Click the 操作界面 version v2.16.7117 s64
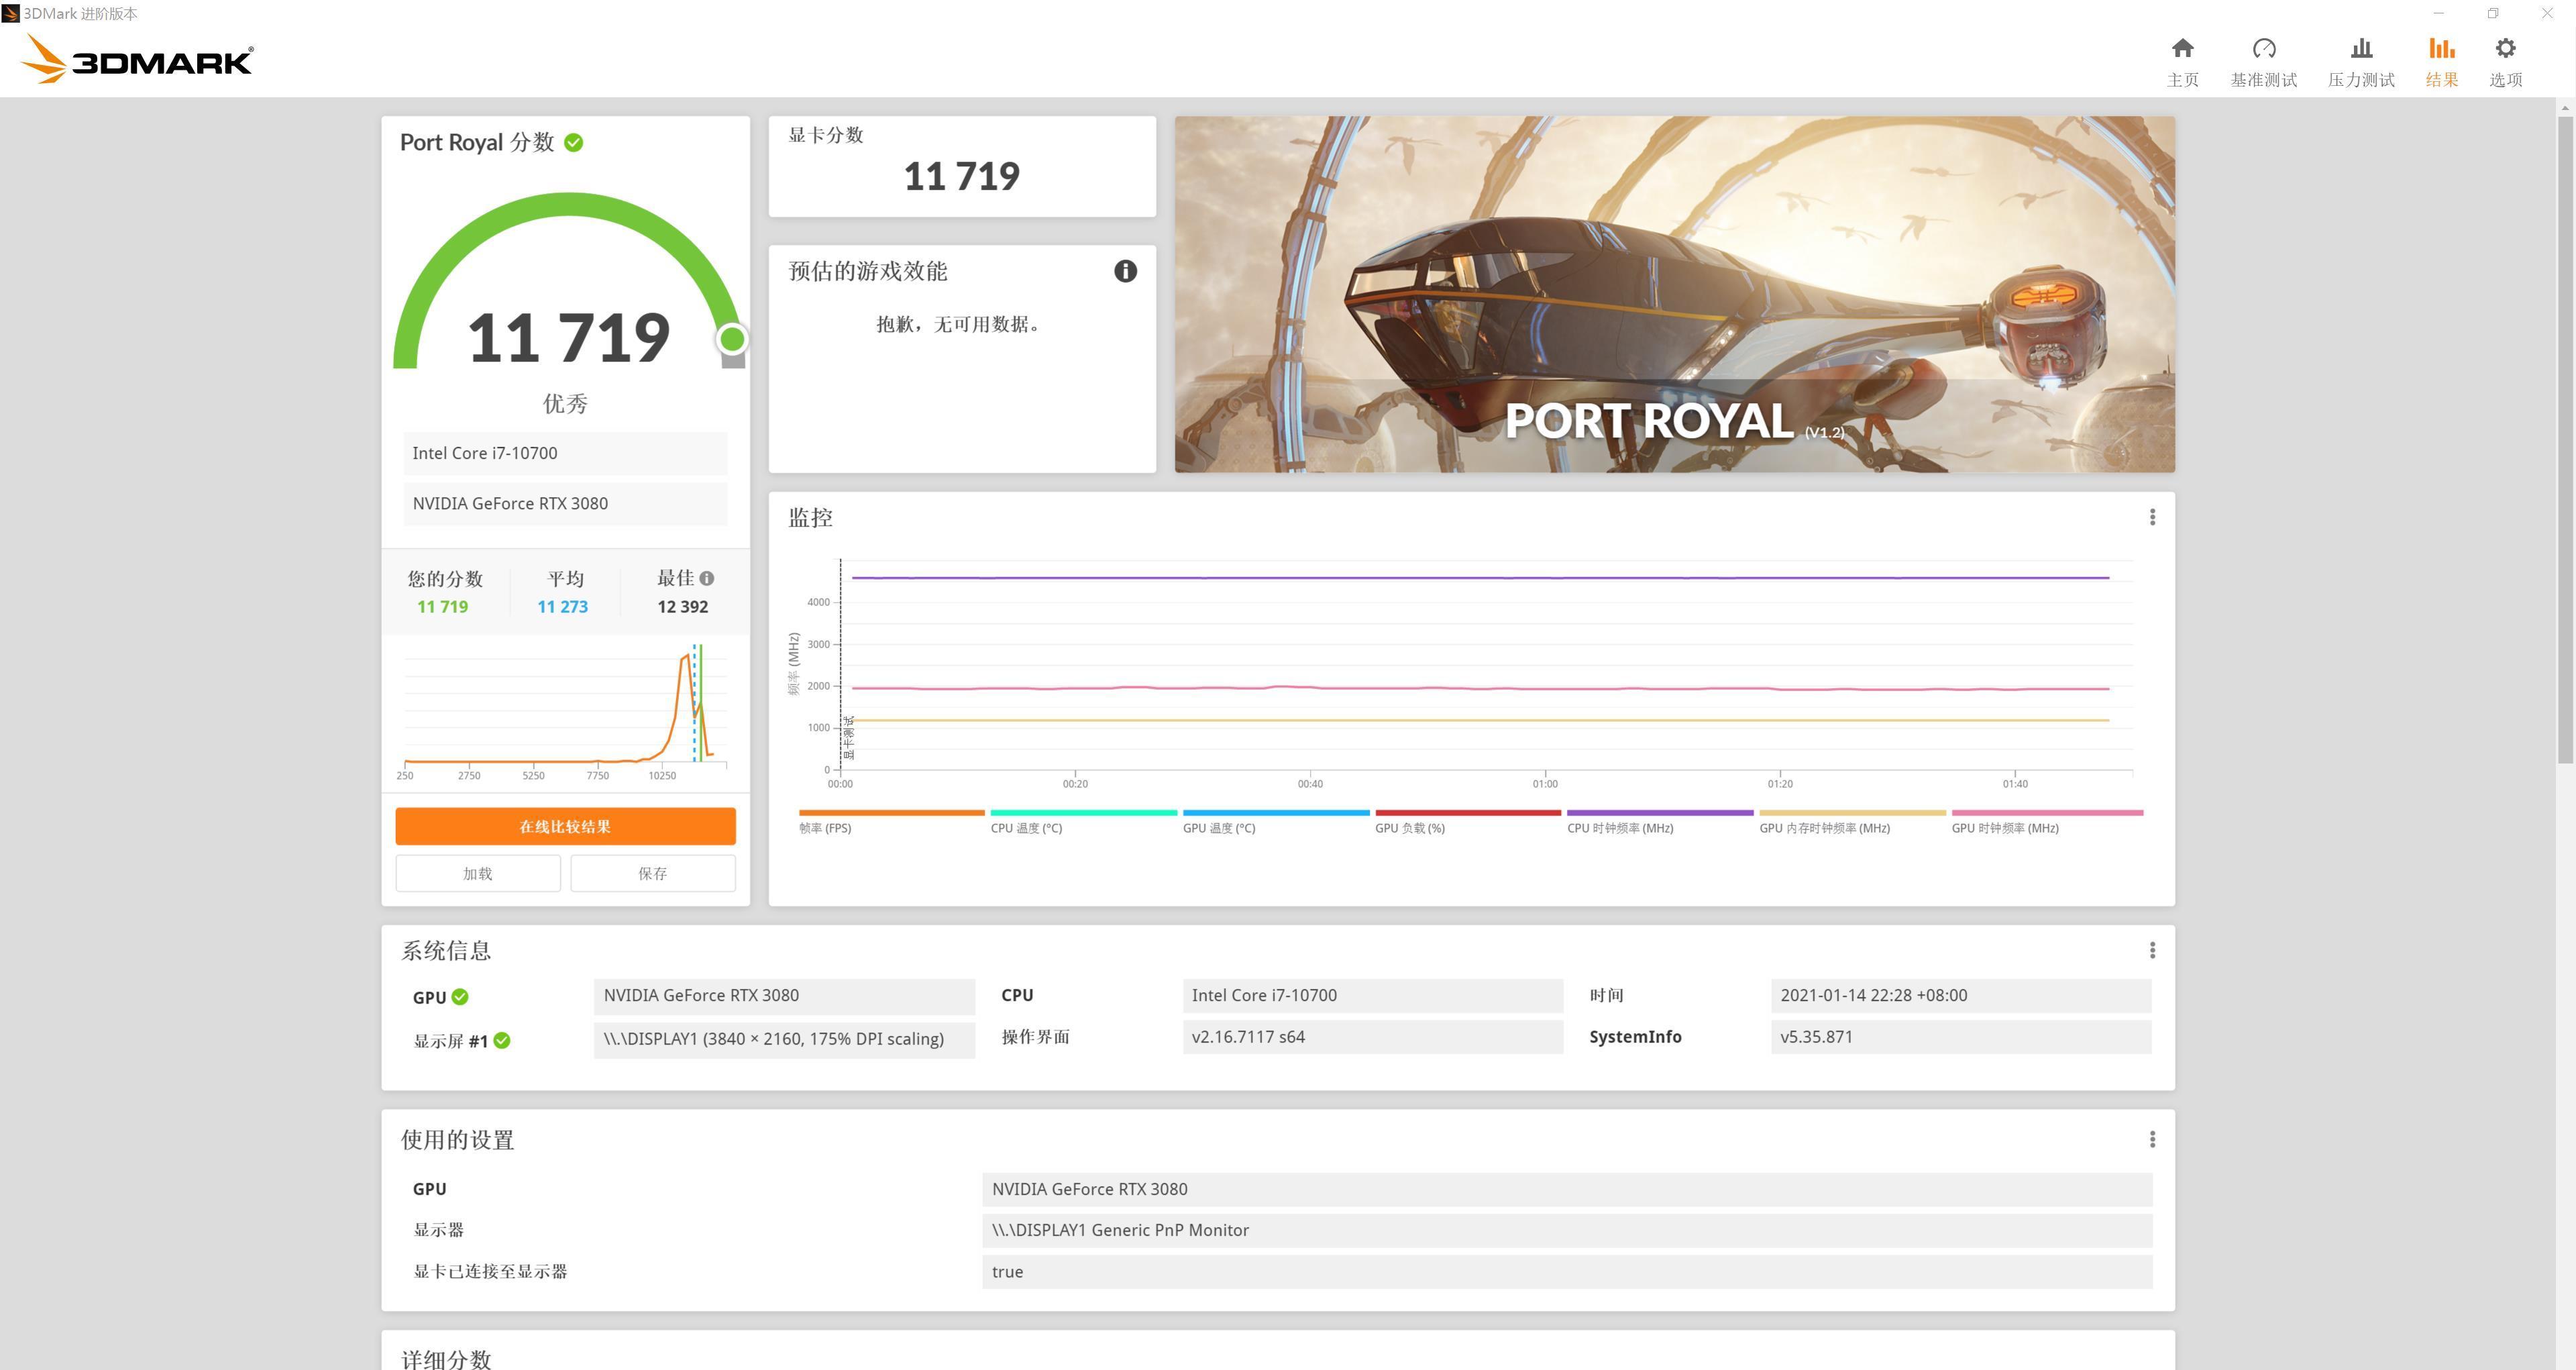This screenshot has height=1370, width=2576. (1372, 1037)
